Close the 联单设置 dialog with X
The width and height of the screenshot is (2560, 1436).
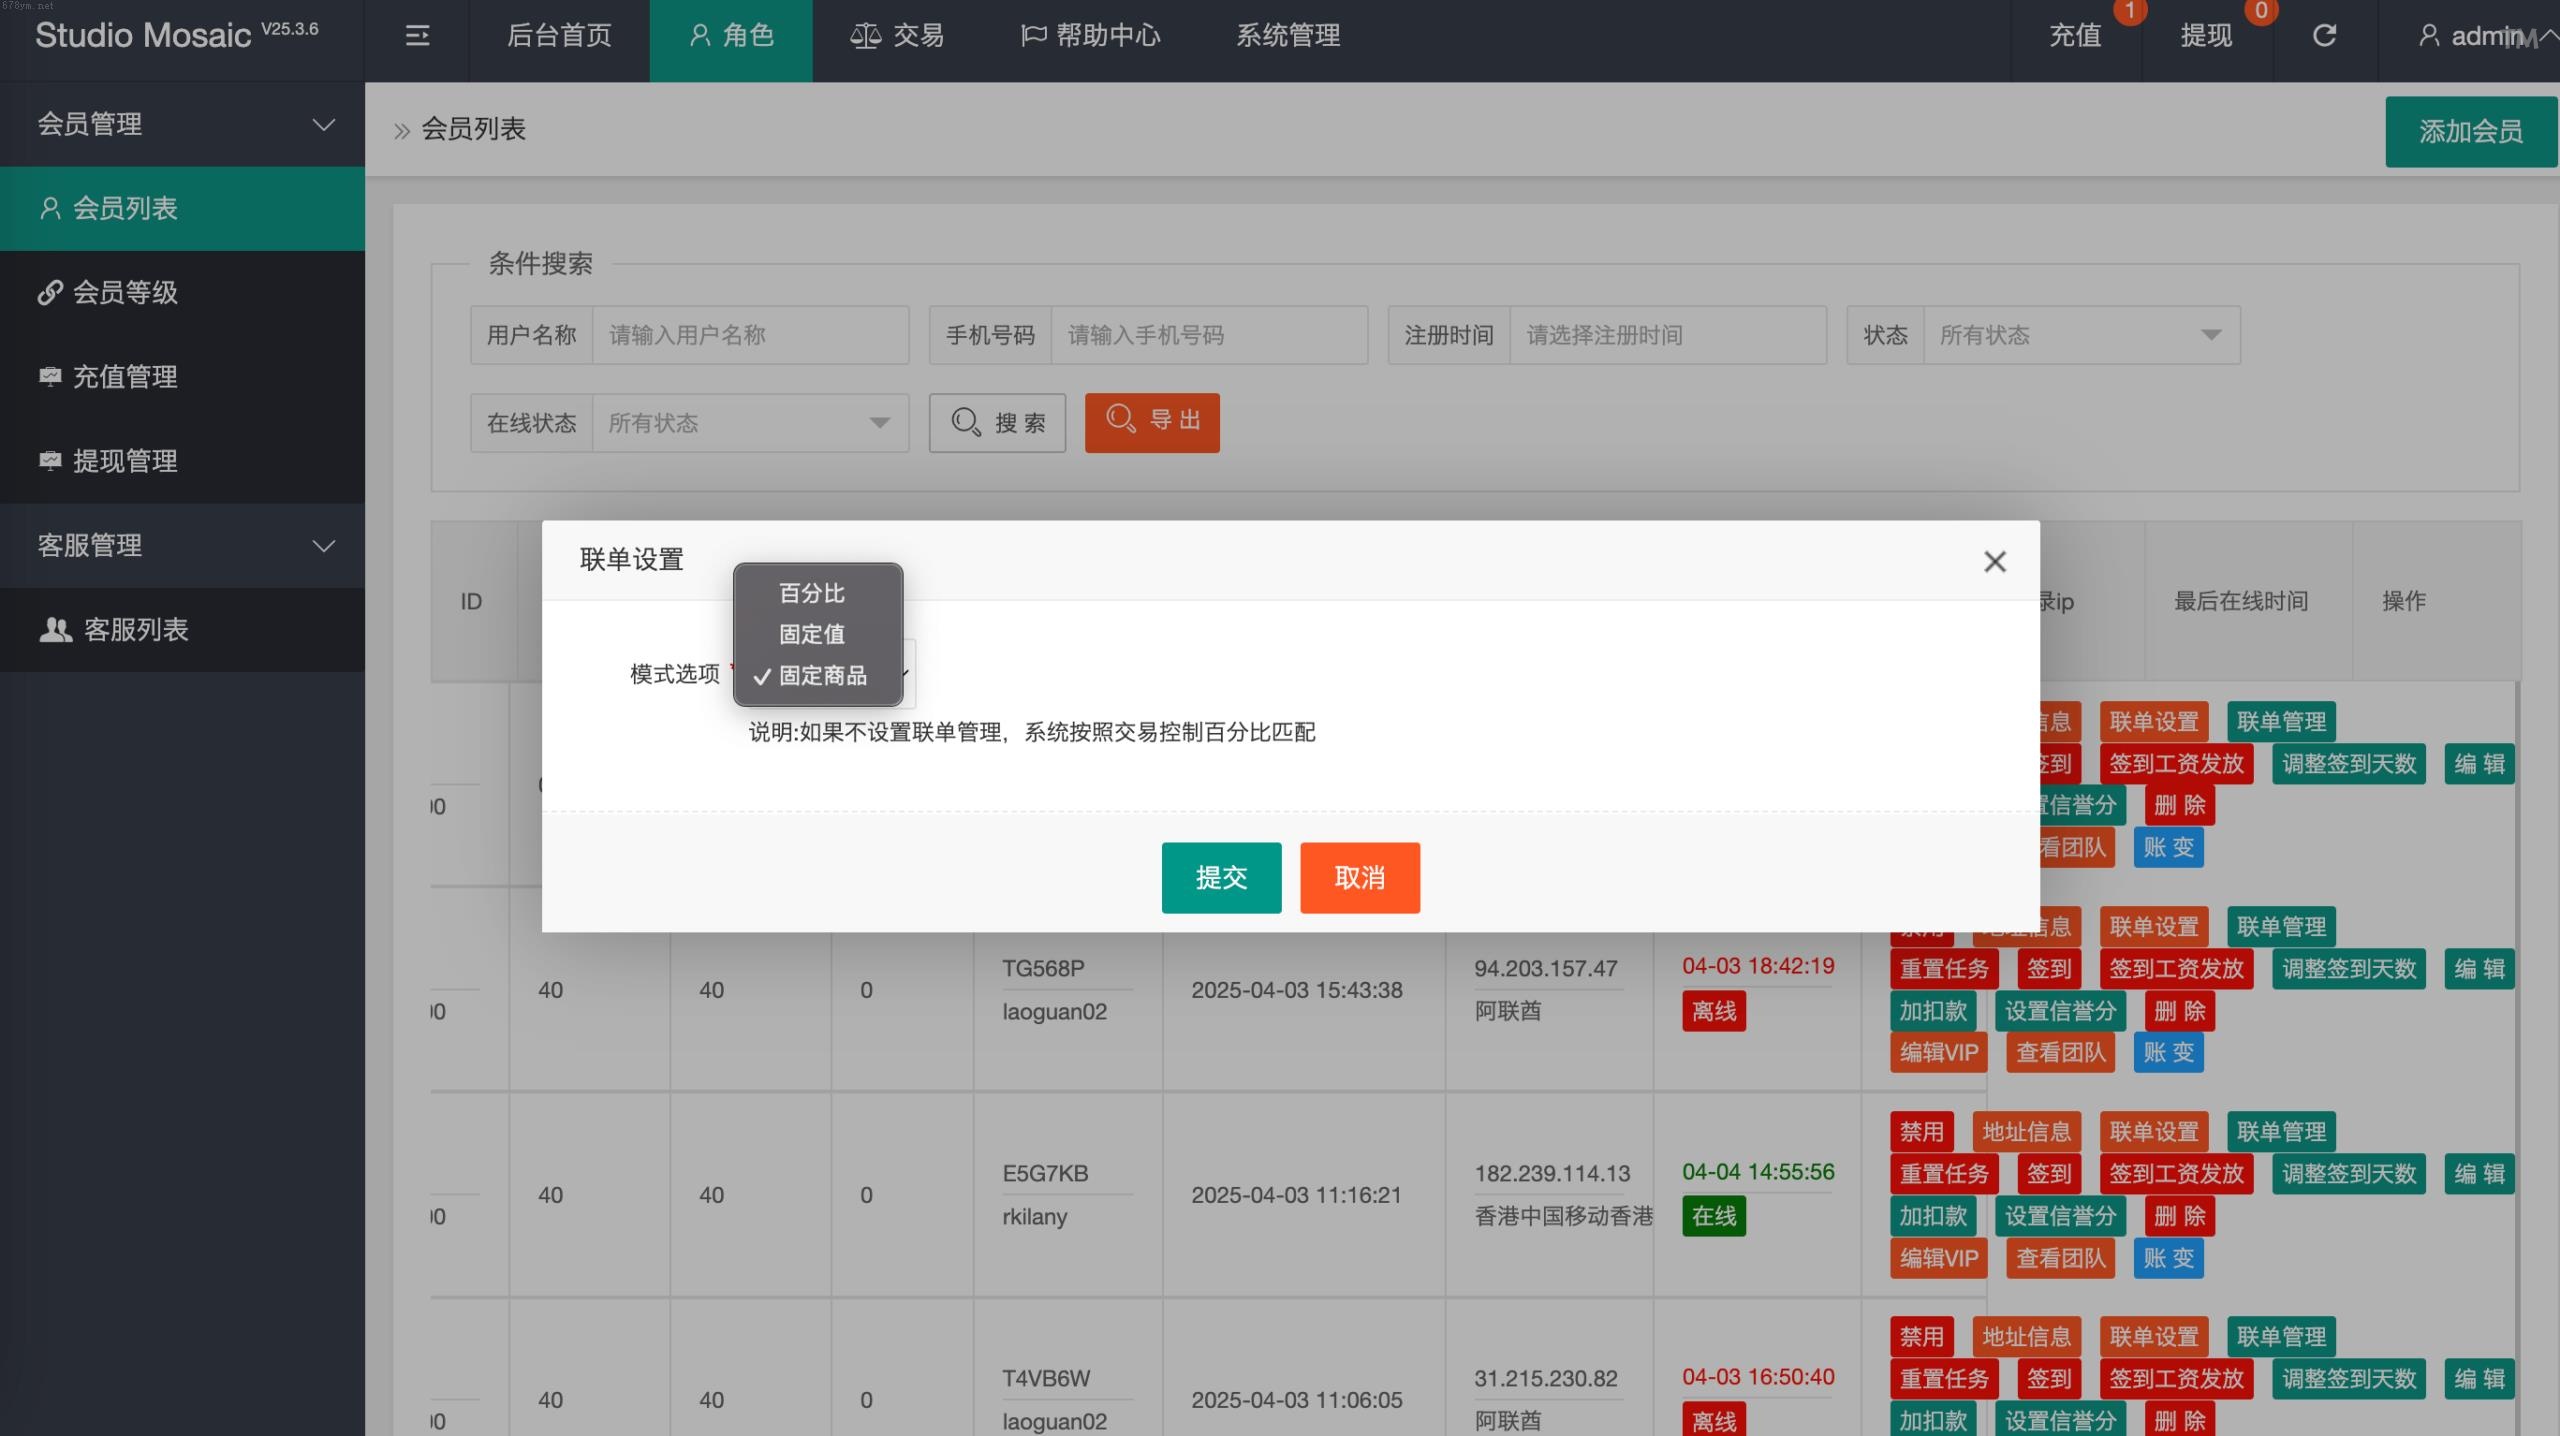(x=1994, y=562)
